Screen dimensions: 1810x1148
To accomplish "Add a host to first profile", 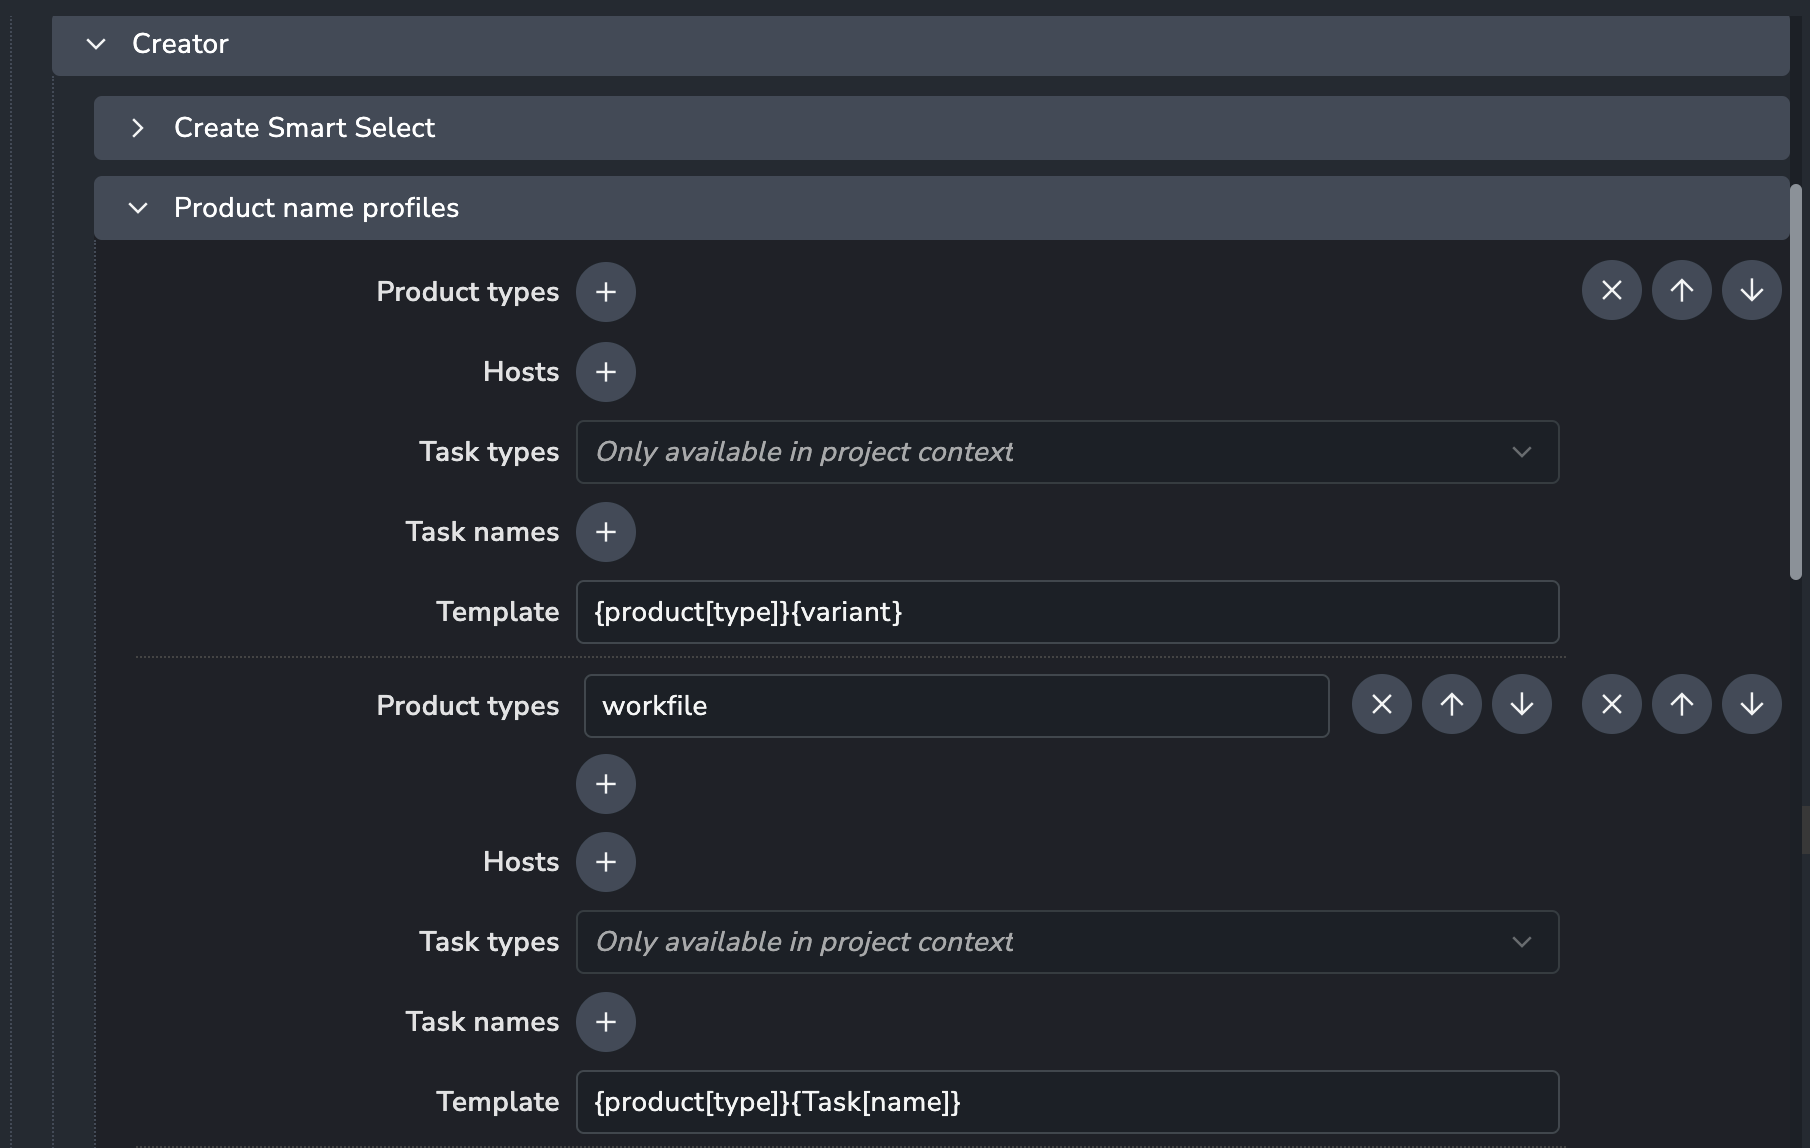I will click(605, 372).
